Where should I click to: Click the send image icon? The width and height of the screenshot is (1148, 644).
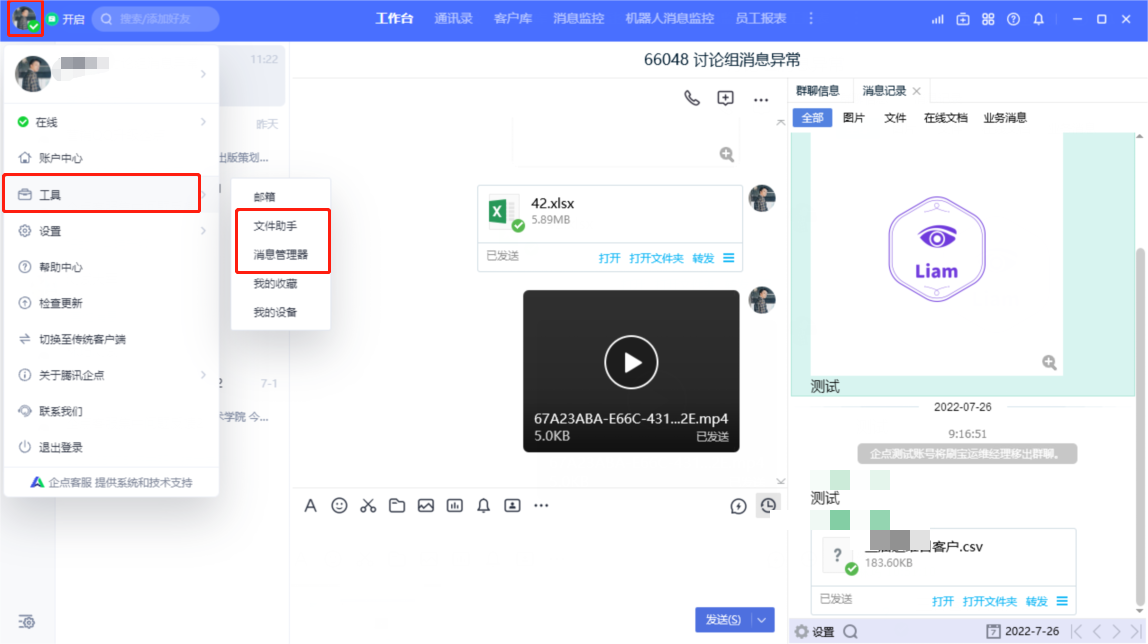(426, 506)
